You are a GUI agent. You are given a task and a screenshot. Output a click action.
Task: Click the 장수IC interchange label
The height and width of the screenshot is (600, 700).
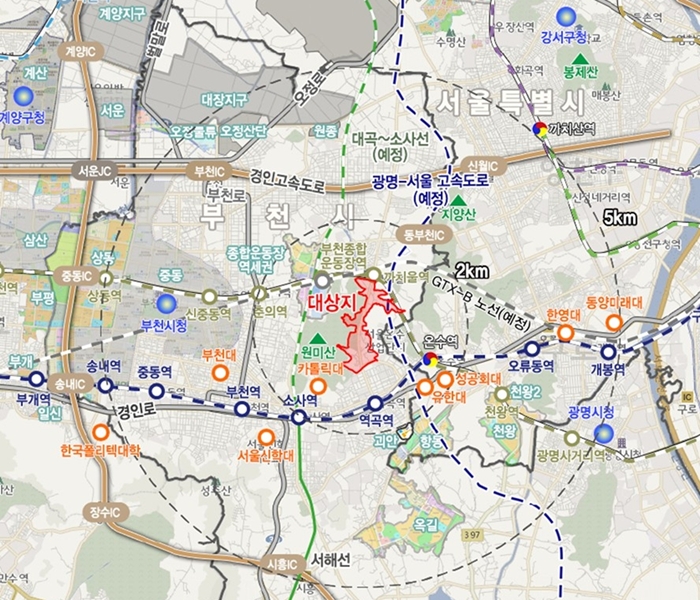(105, 512)
